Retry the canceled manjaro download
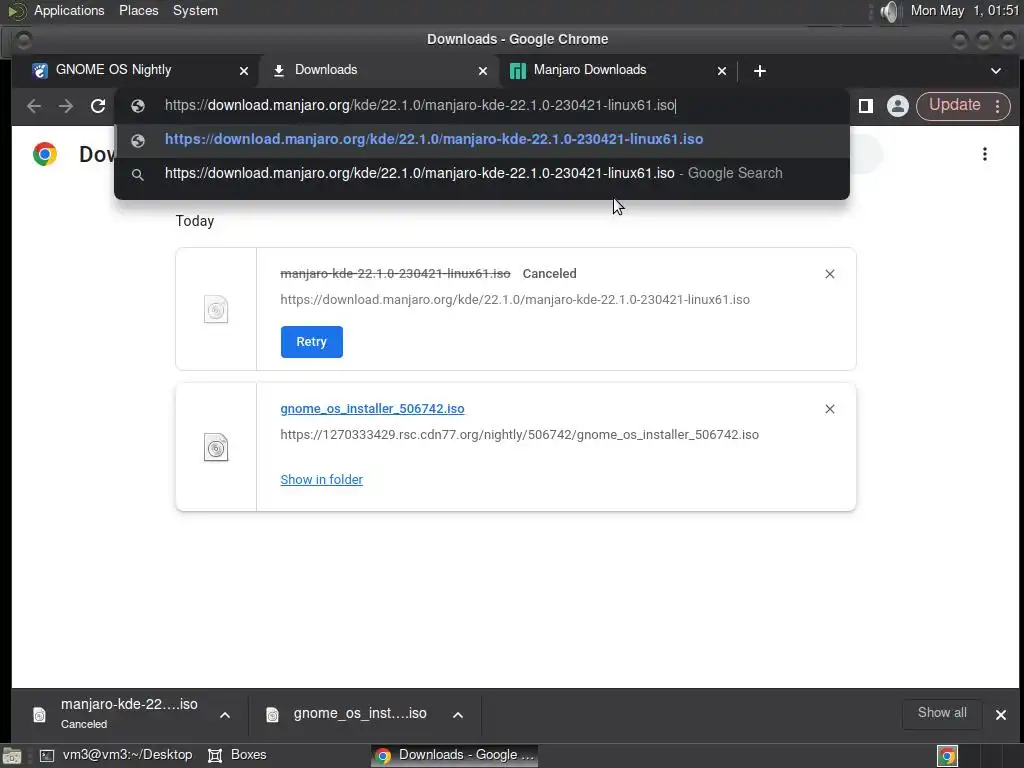Screen dimensions: 1024x768 click(312, 342)
